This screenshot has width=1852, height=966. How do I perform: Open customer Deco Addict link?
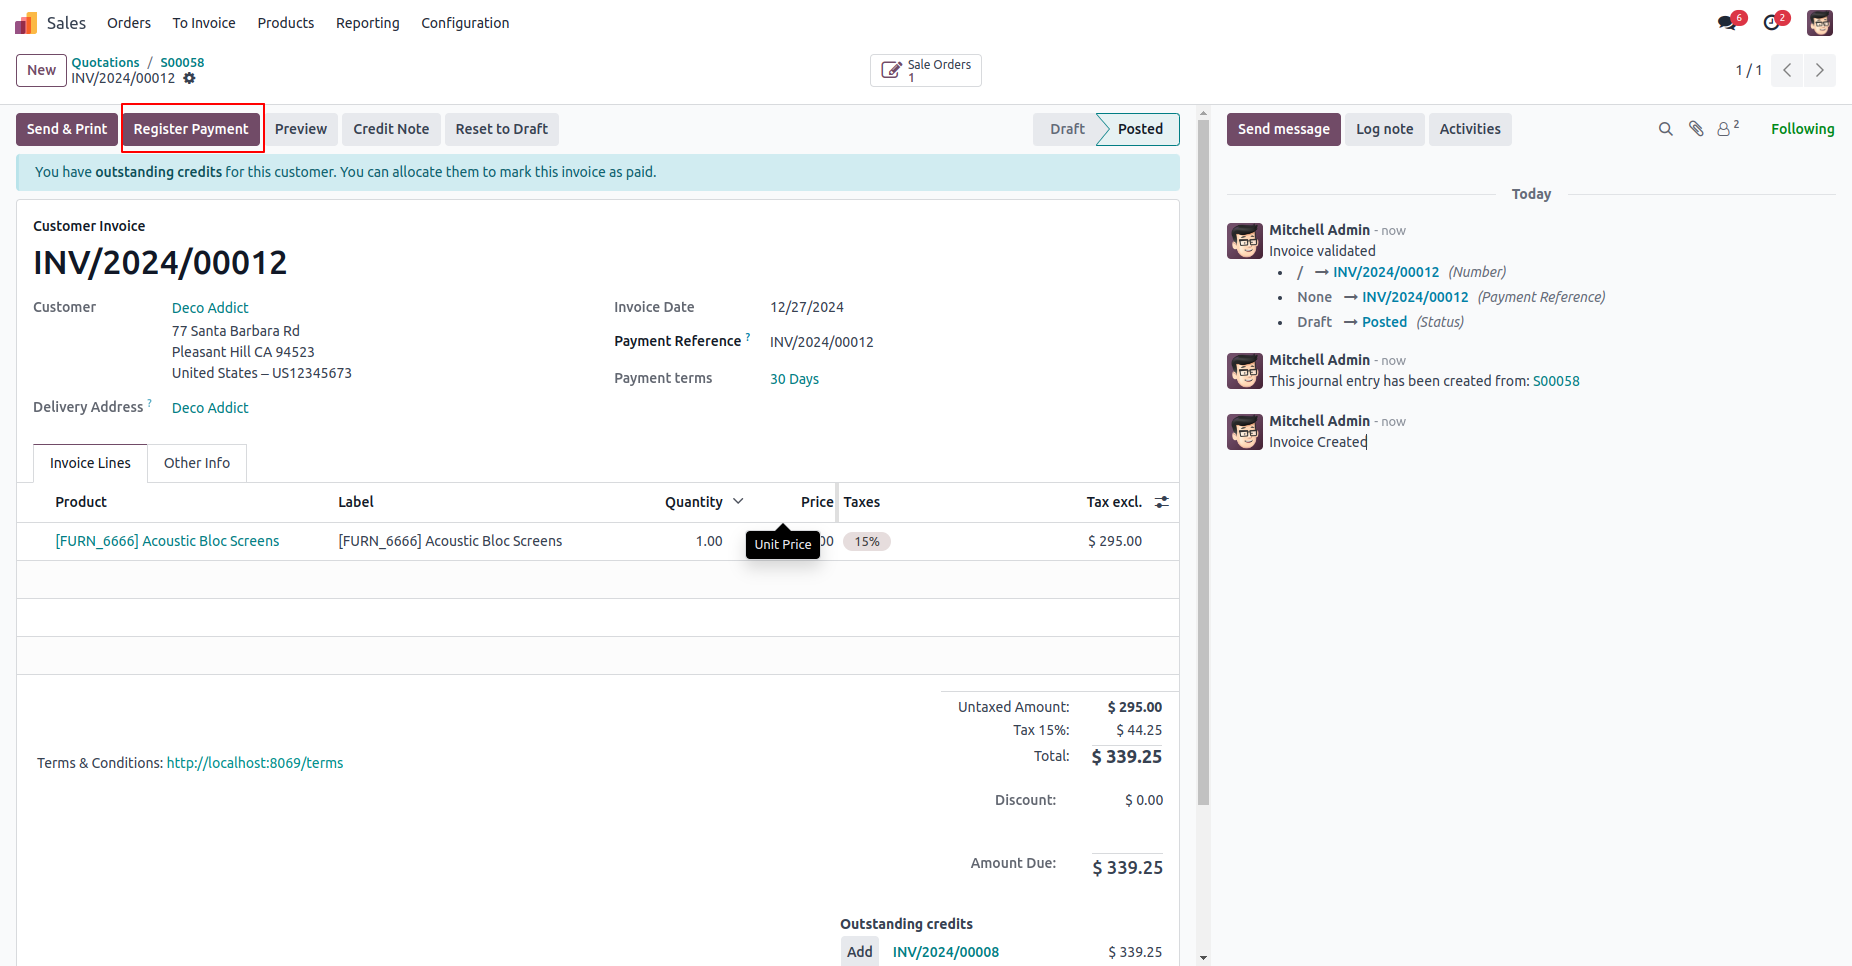tap(210, 308)
